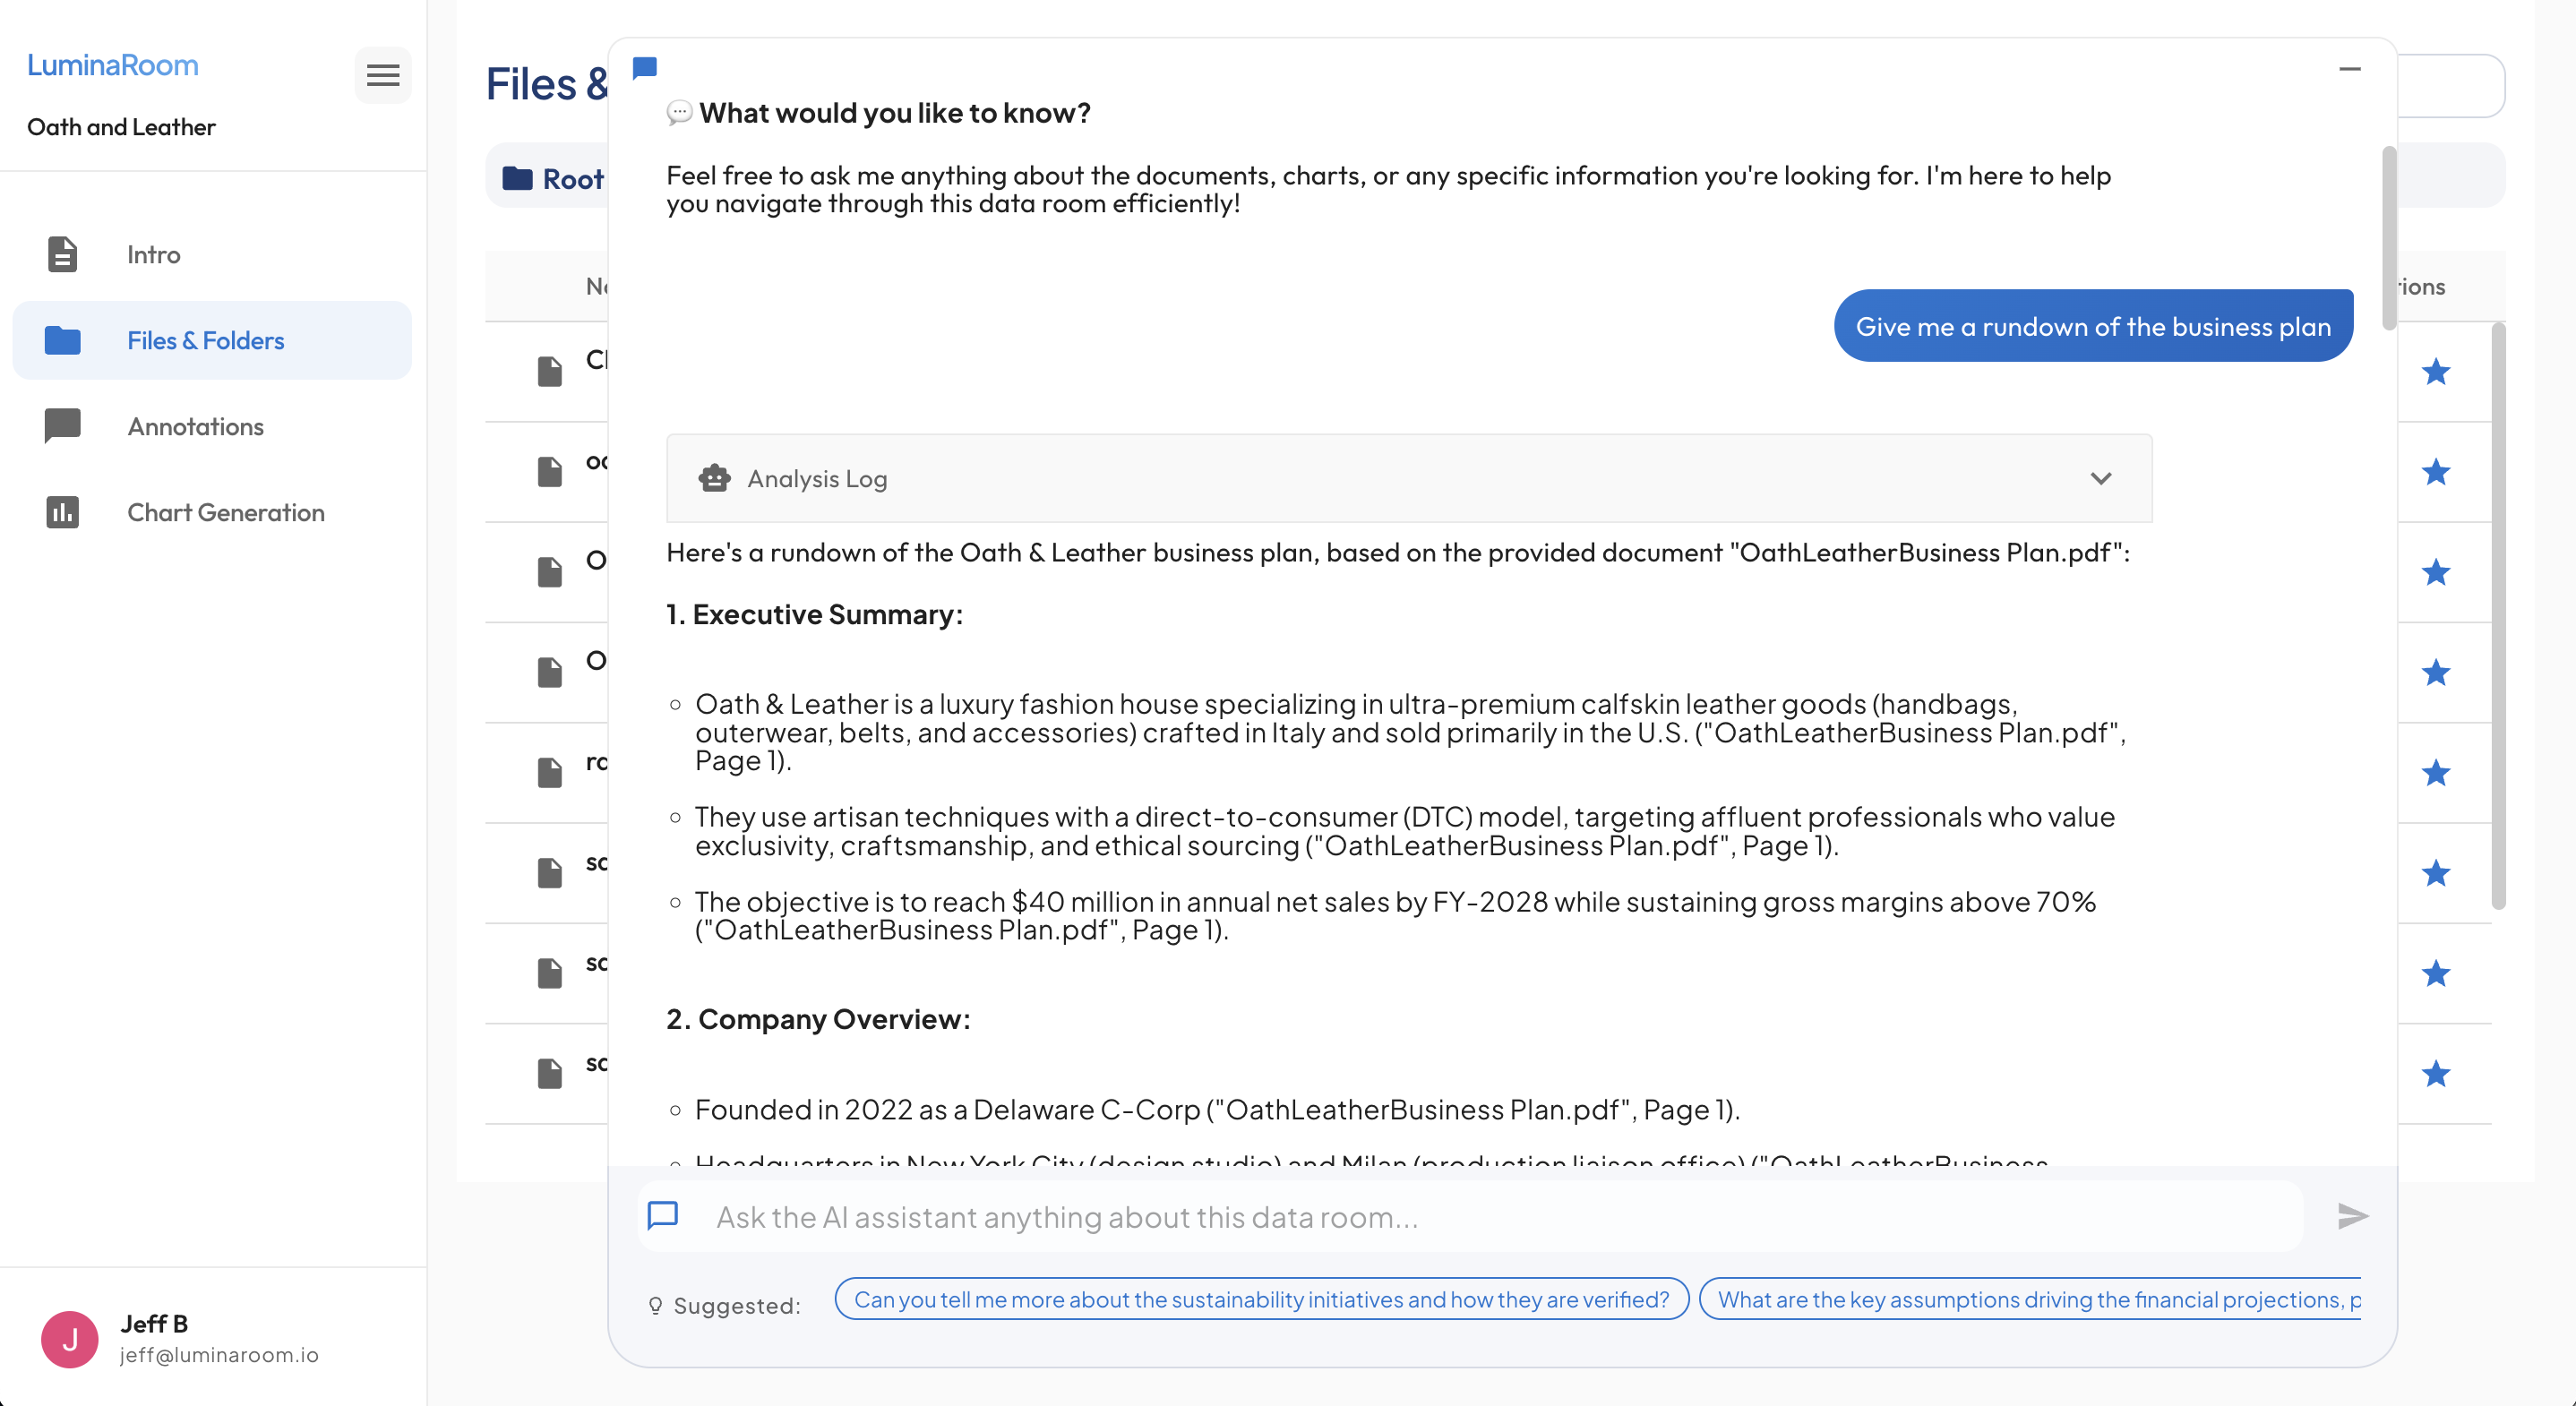Viewport: 2576px width, 1406px height.
Task: Click the Executive Summary heading
Action: 815,614
